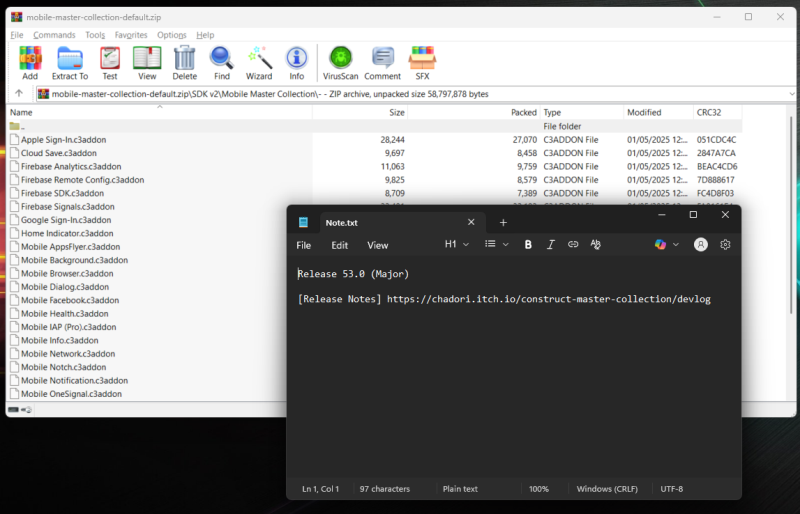Open the Help menu in WinRAR
The height and width of the screenshot is (514, 800).
pos(205,35)
